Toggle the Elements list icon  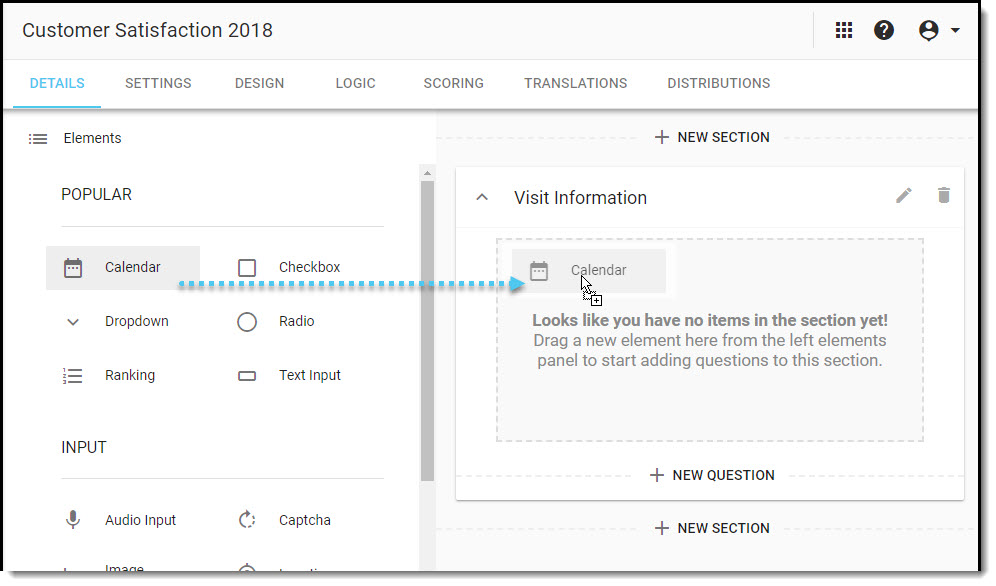[37, 138]
